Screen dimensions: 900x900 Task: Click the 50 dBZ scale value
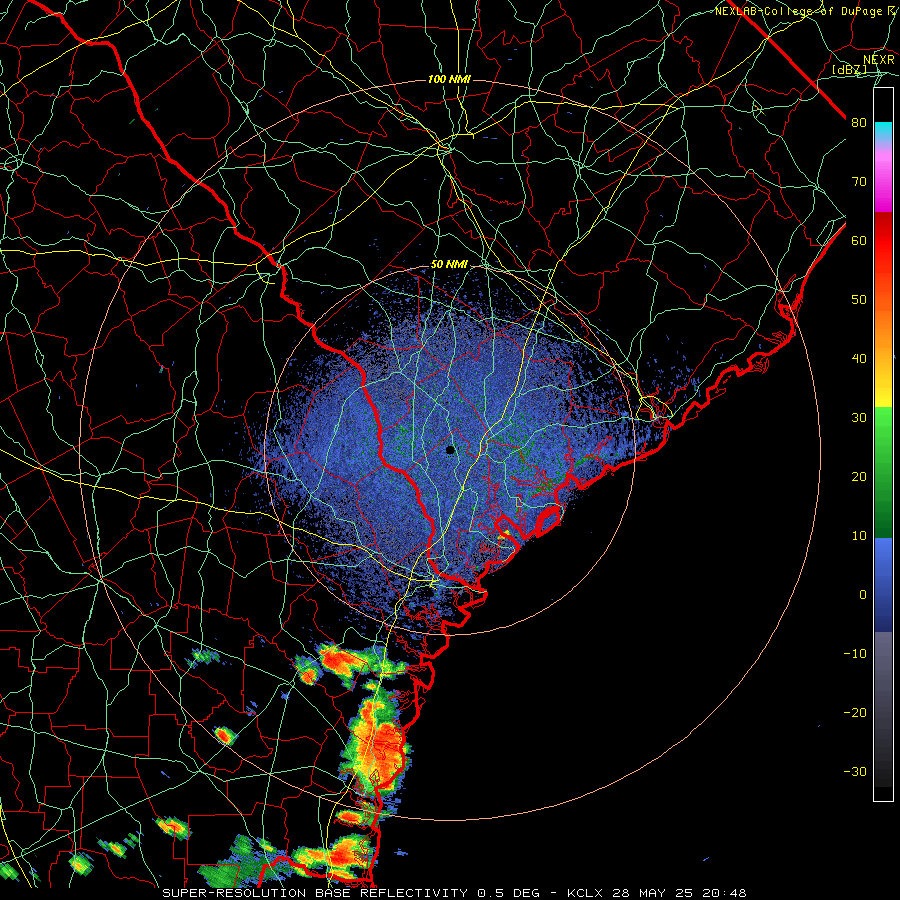tap(859, 300)
